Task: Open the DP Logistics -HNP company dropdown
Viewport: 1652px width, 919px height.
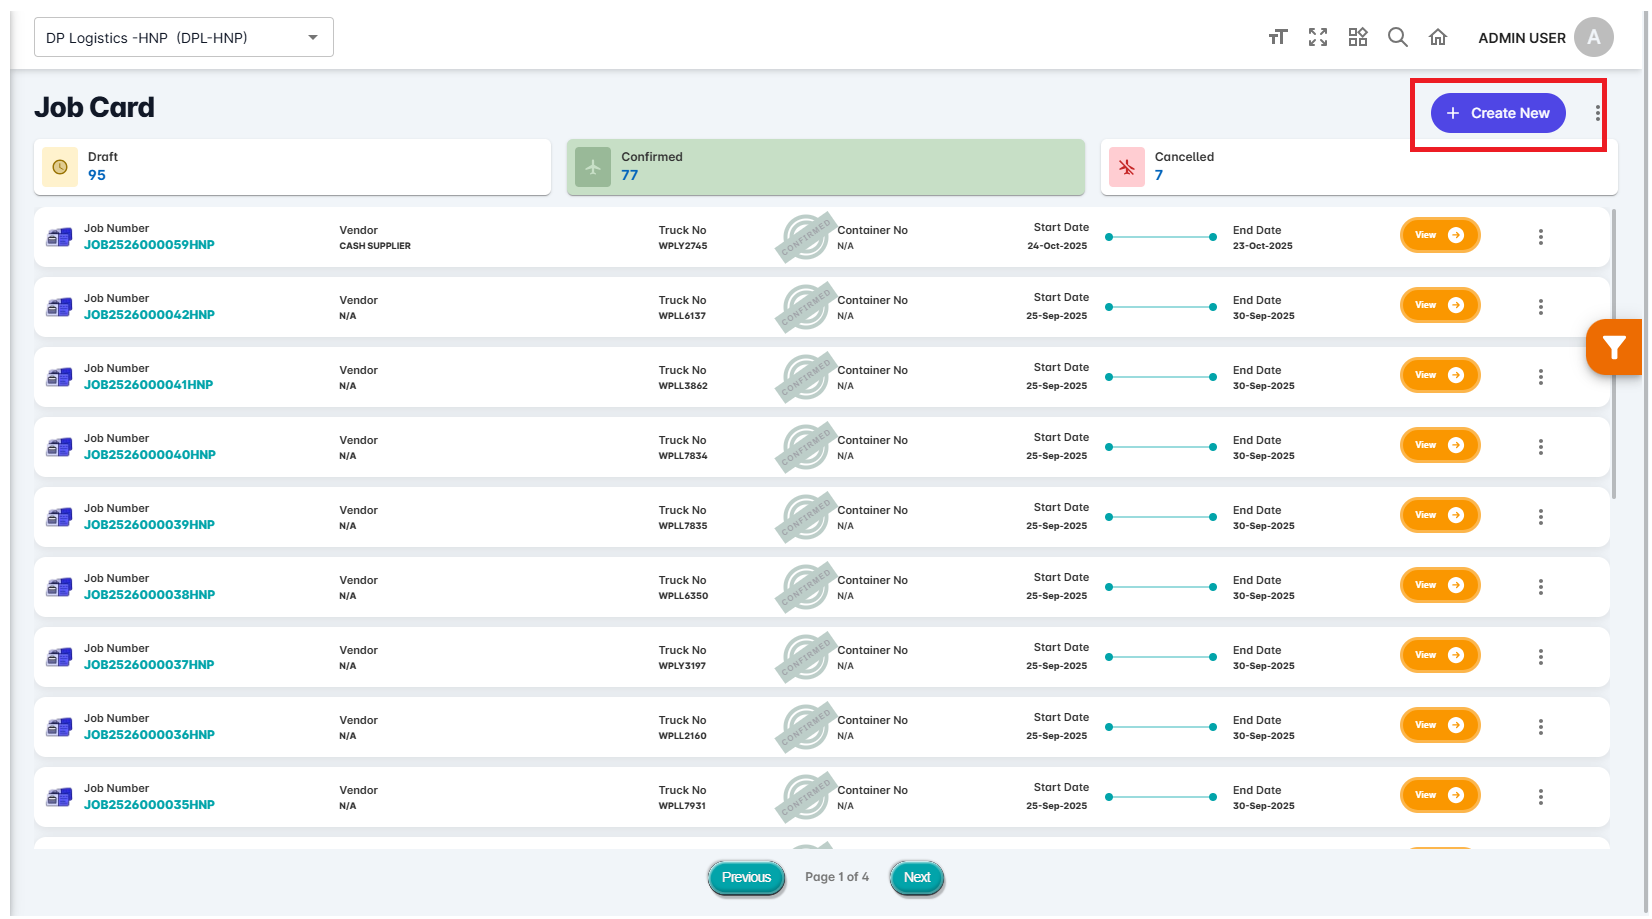Action: (184, 38)
